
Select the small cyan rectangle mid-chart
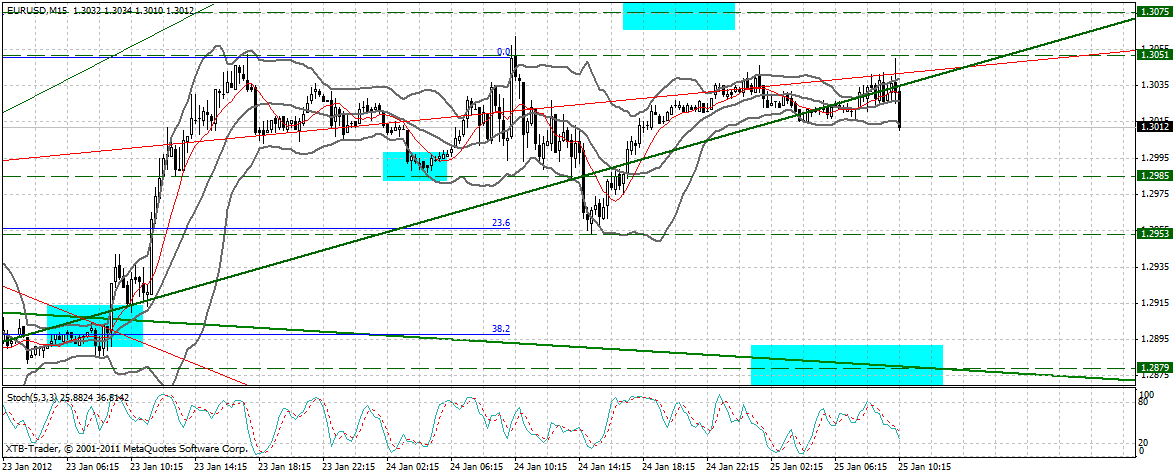(414, 166)
